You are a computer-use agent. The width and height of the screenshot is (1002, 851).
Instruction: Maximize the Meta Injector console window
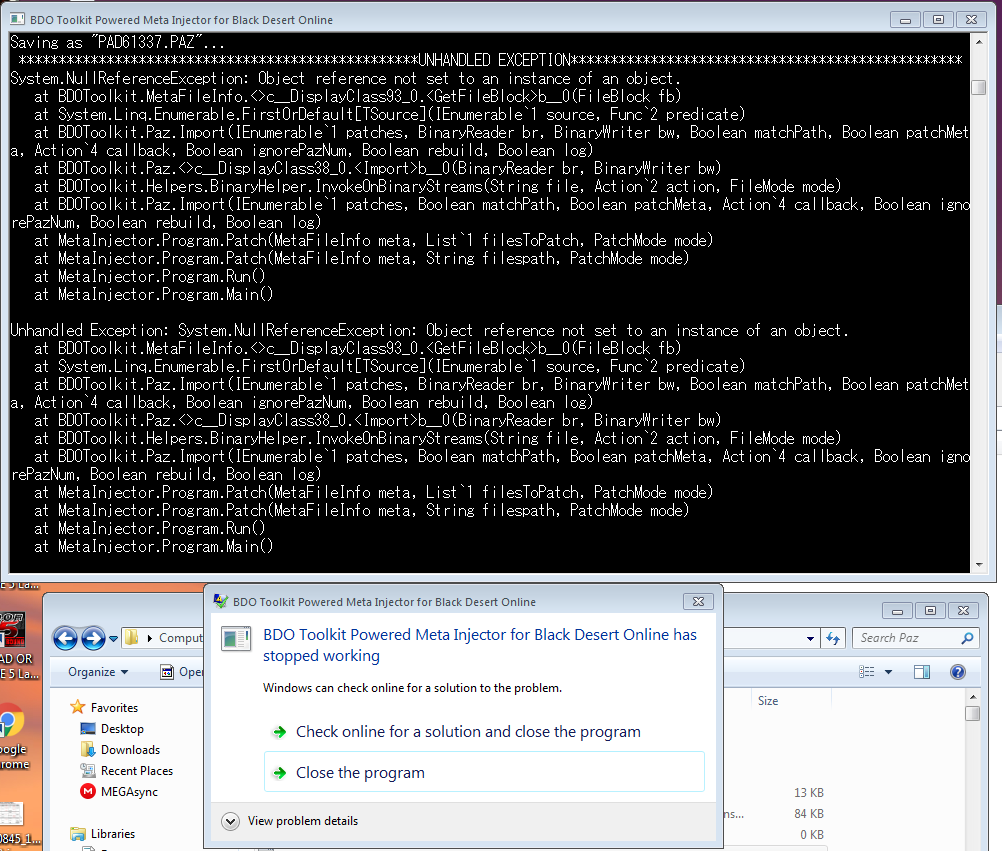(938, 20)
